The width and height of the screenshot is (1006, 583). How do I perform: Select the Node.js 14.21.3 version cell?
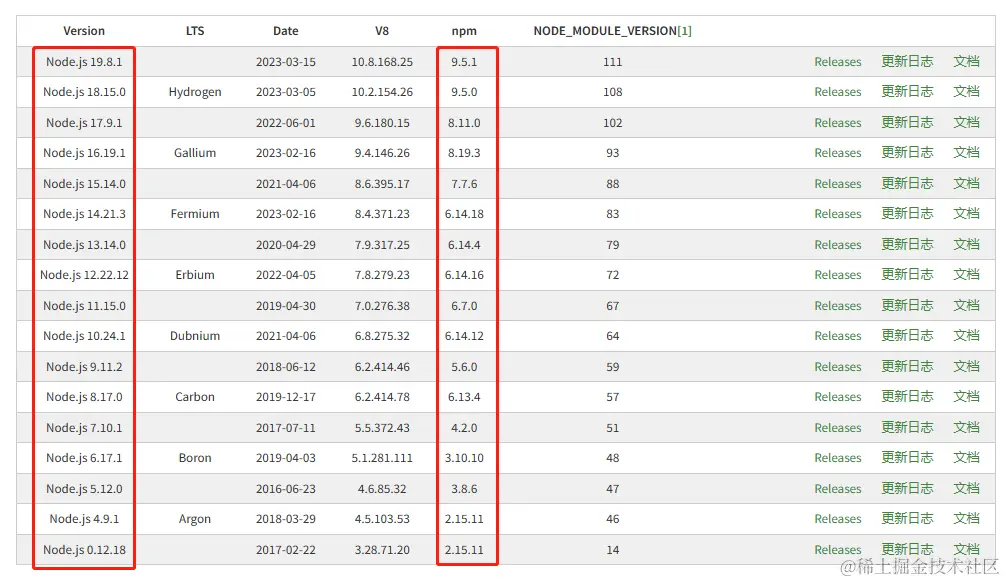point(84,214)
